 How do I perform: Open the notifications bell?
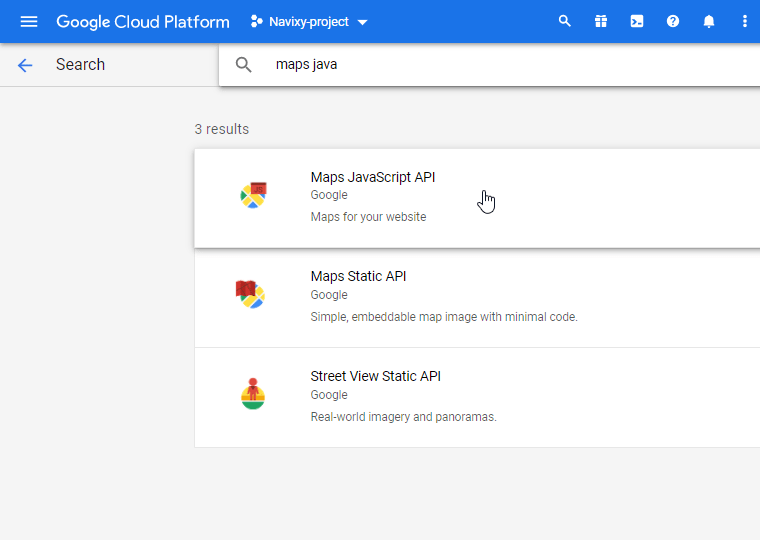709,21
